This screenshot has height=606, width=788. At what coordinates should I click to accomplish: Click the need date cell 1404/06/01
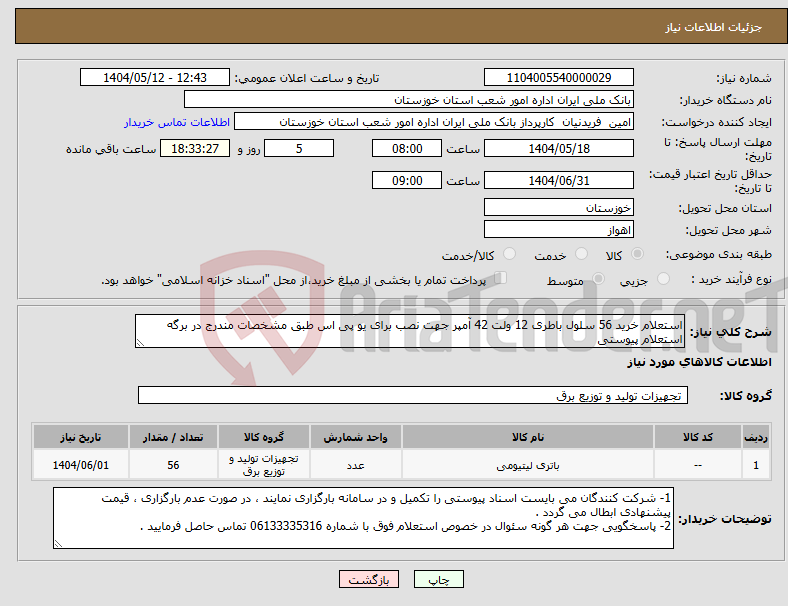click(81, 465)
